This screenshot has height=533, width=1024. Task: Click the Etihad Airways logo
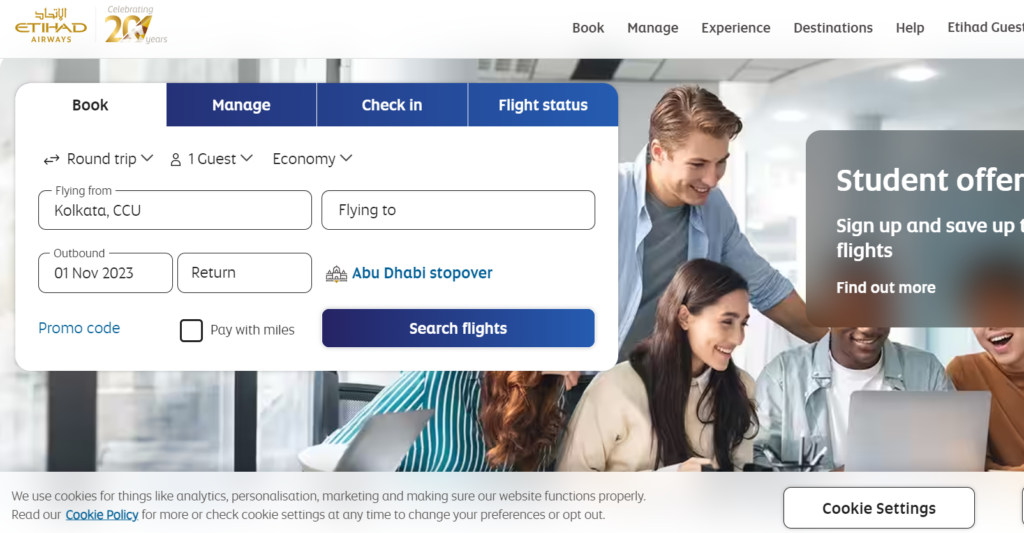pos(51,25)
